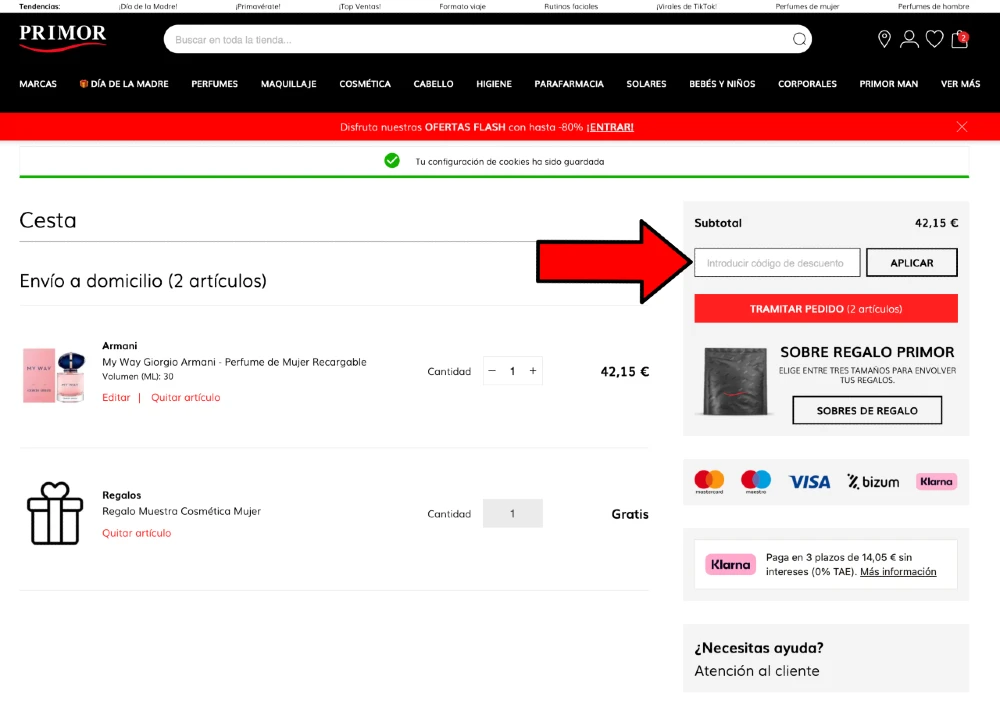Click ¡Virales de TikTok! trend link
The width and height of the screenshot is (1000, 708).
click(x=686, y=6)
